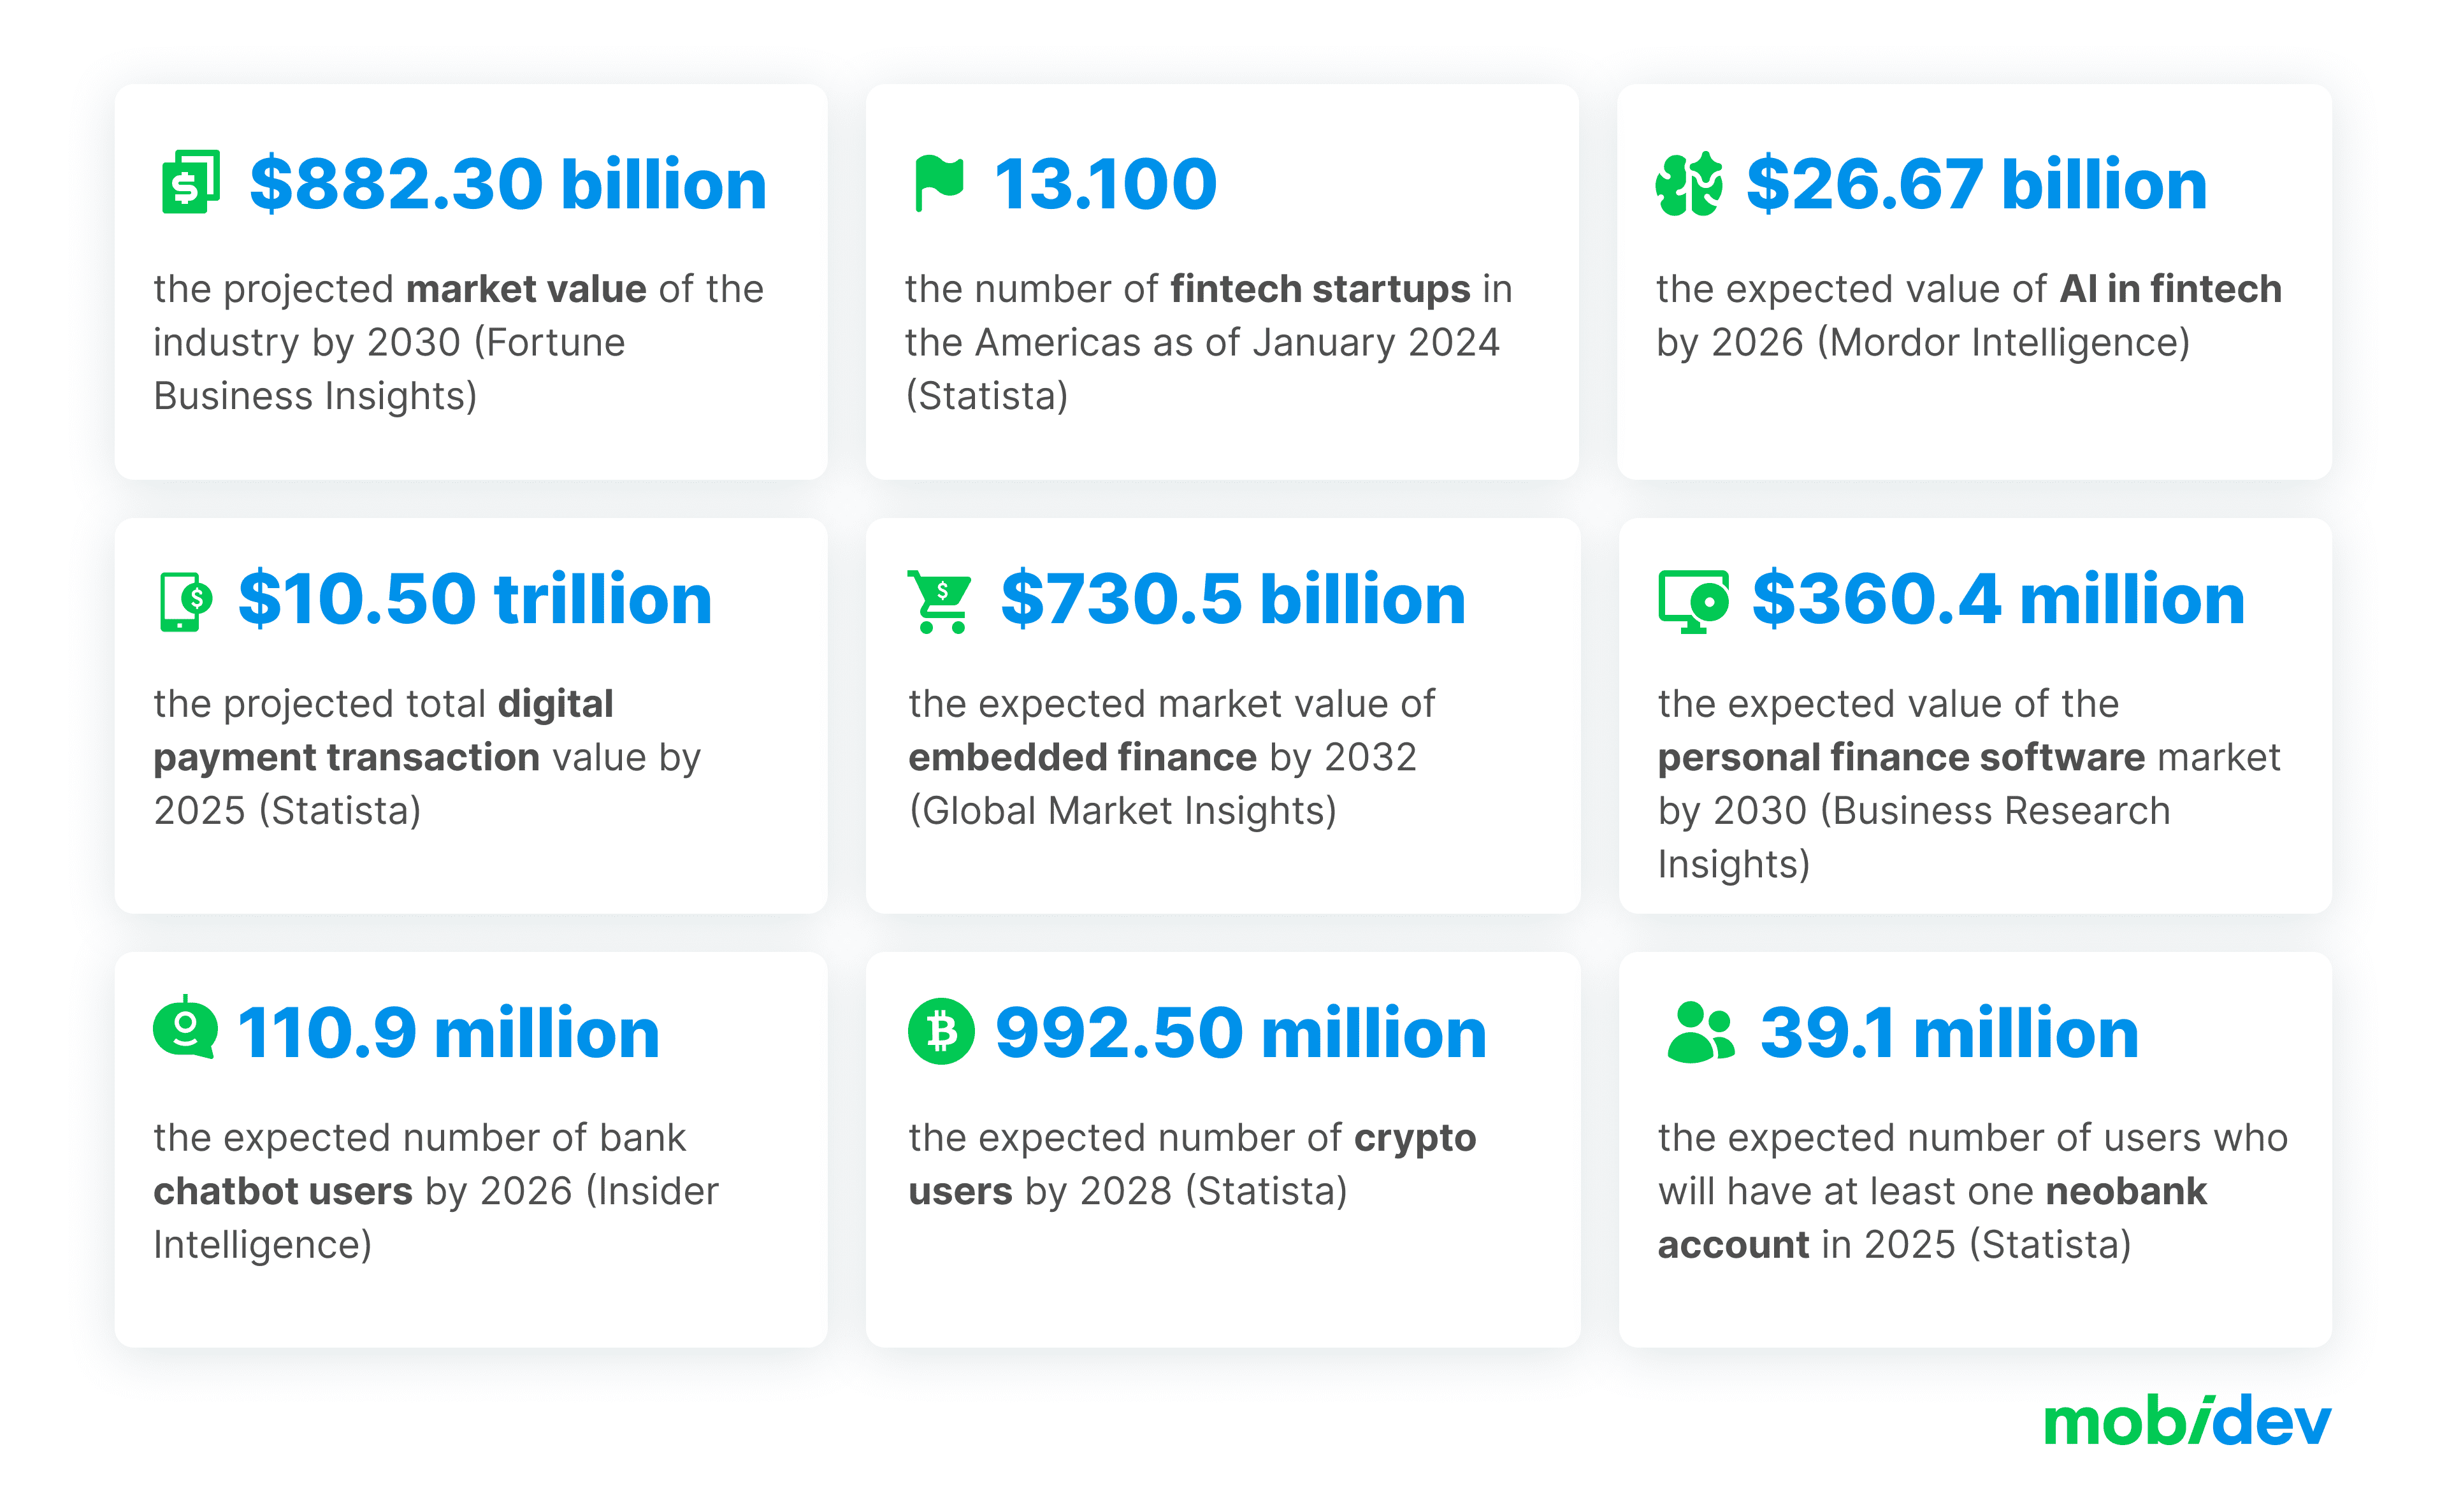This screenshot has width=2447, height=1512.
Task: Click the Bitcoin coin icon
Action: (940, 1031)
